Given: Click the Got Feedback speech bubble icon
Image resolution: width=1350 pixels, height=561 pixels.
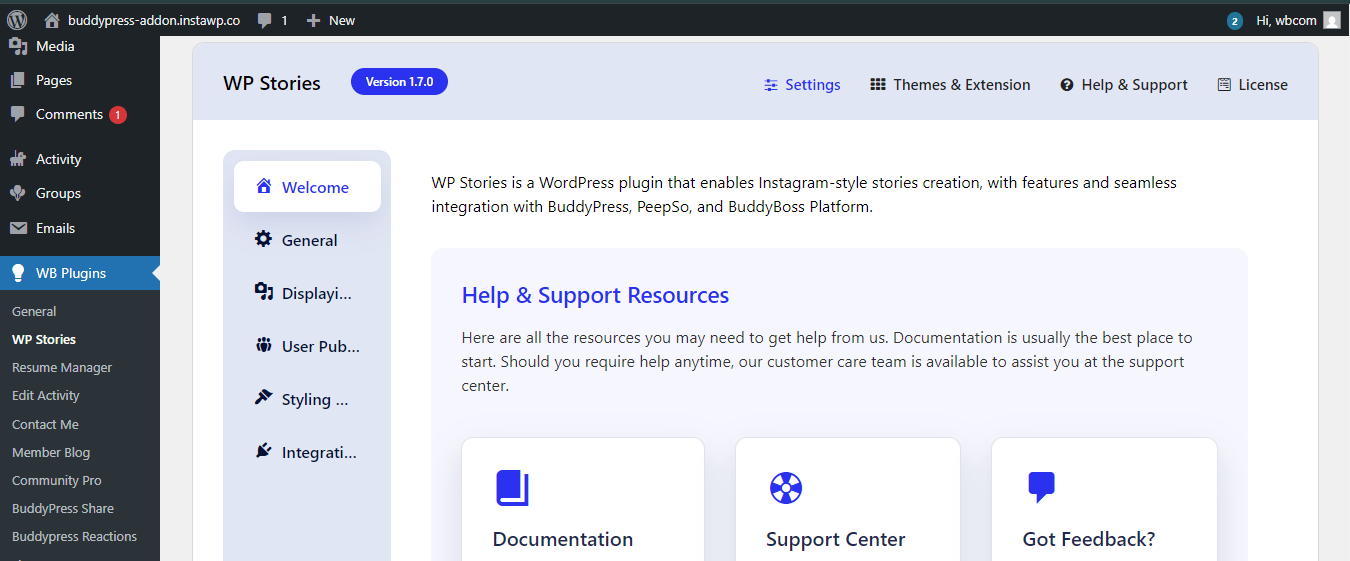Looking at the screenshot, I should point(1041,487).
